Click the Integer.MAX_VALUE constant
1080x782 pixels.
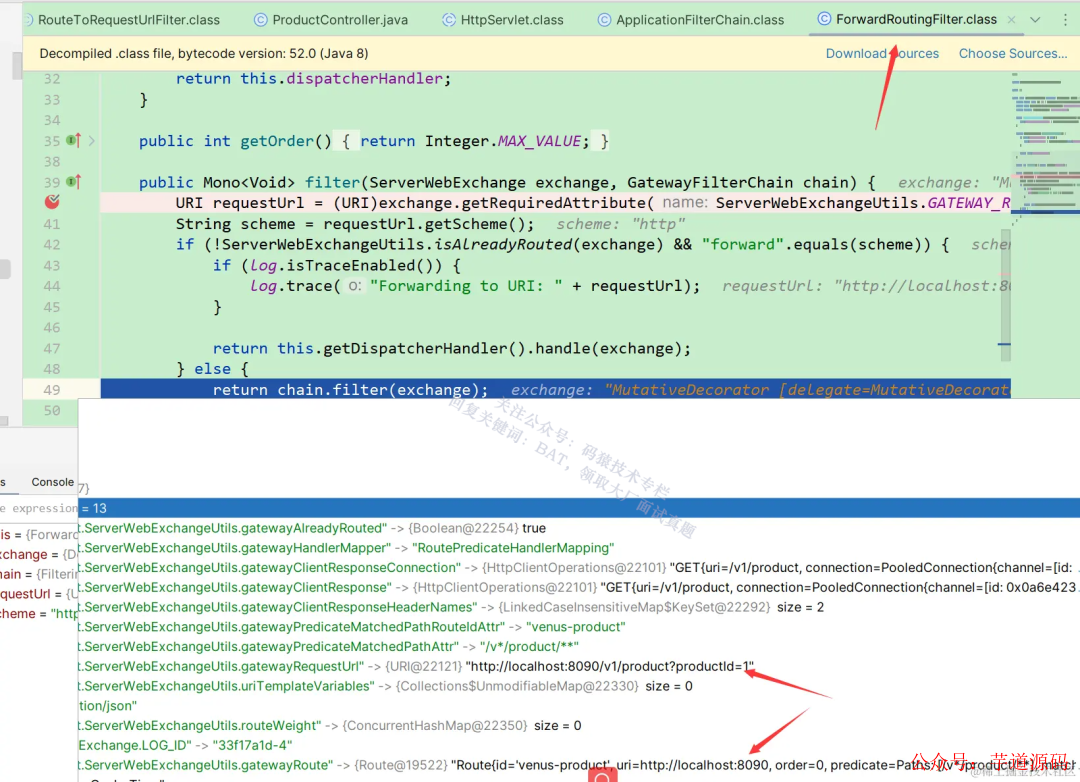pyautogui.click(x=503, y=141)
